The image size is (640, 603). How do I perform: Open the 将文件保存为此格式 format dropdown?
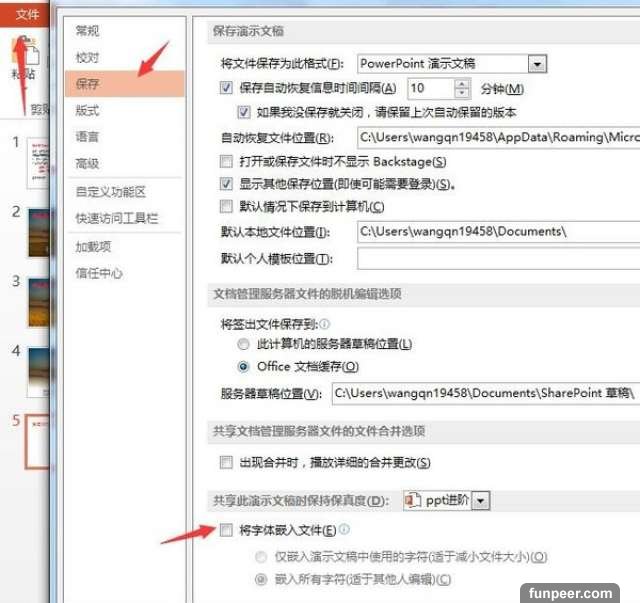(x=538, y=64)
